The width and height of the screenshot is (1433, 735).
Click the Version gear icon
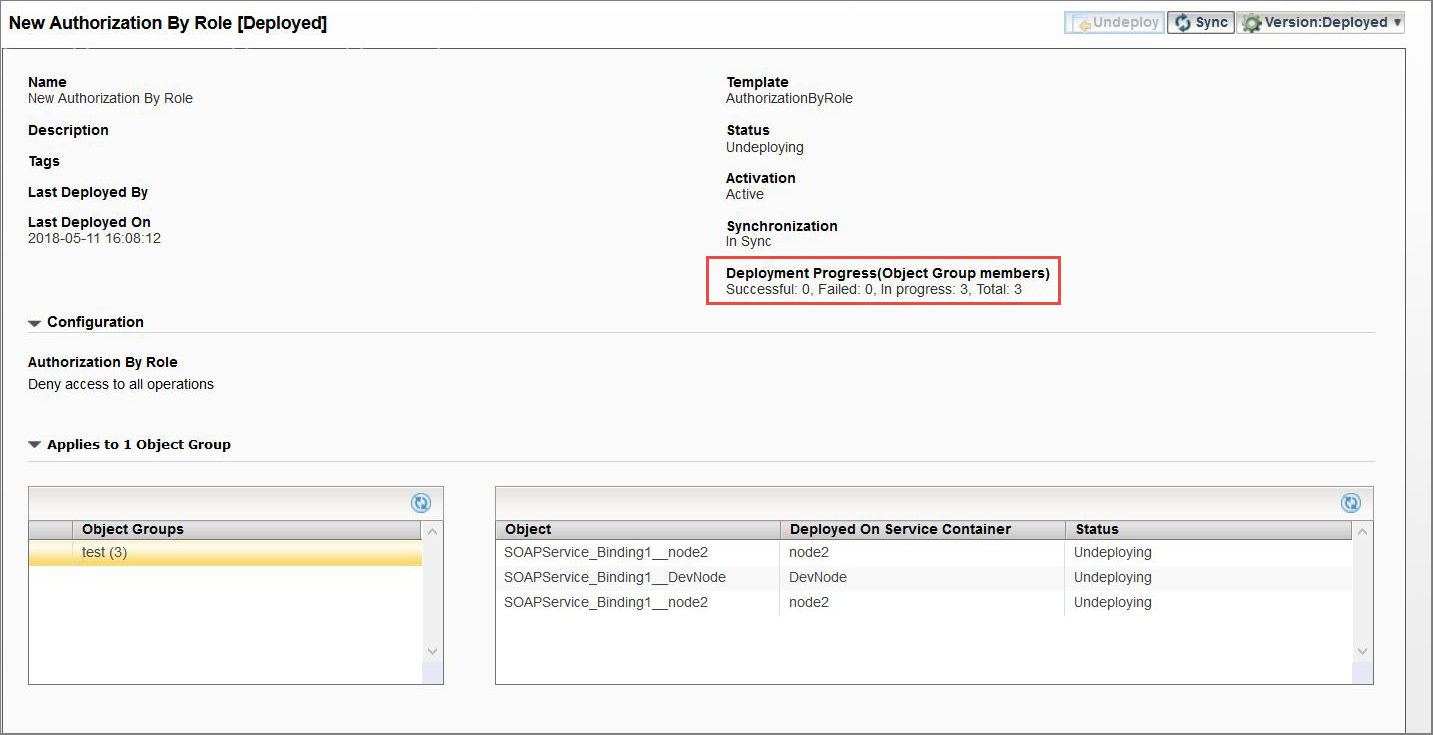1251,21
